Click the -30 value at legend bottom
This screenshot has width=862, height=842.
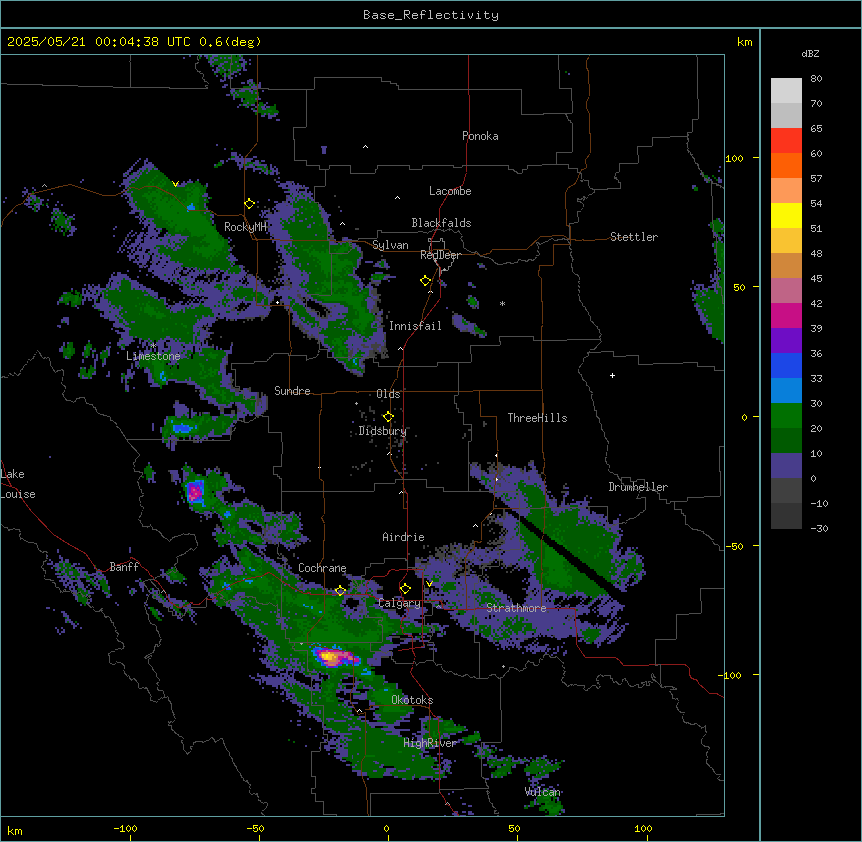819,528
